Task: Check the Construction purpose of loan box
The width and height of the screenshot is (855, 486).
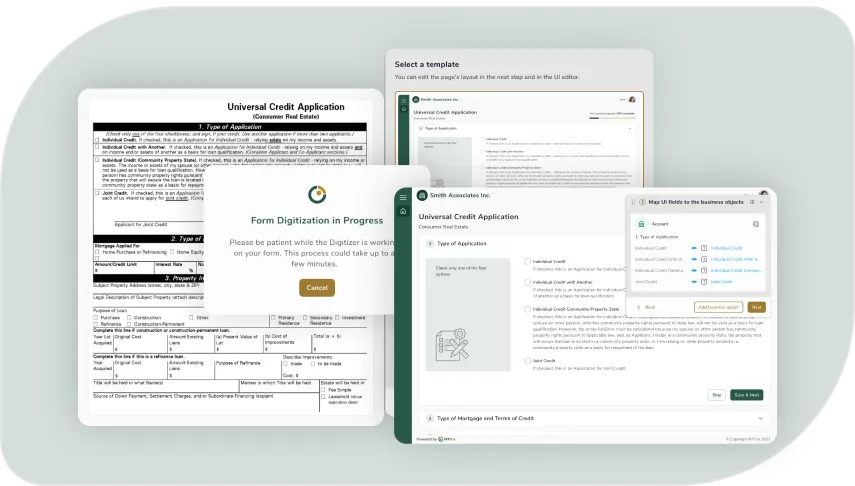Action: 129,317
